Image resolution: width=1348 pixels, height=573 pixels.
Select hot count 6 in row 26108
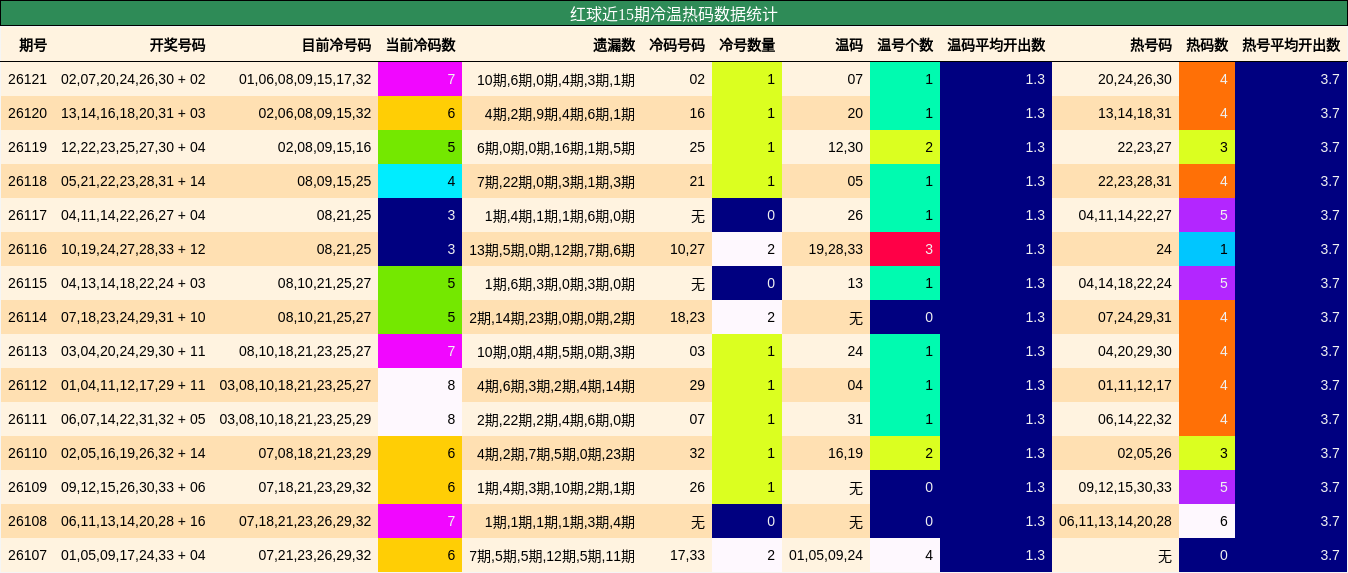(1207, 521)
